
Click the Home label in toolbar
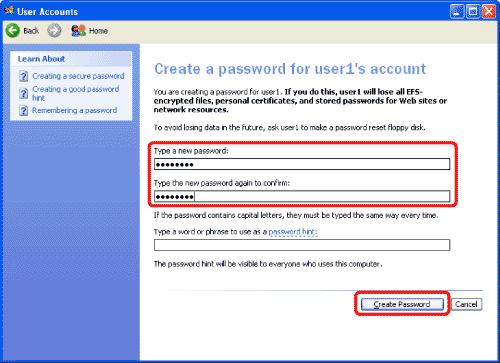(98, 31)
